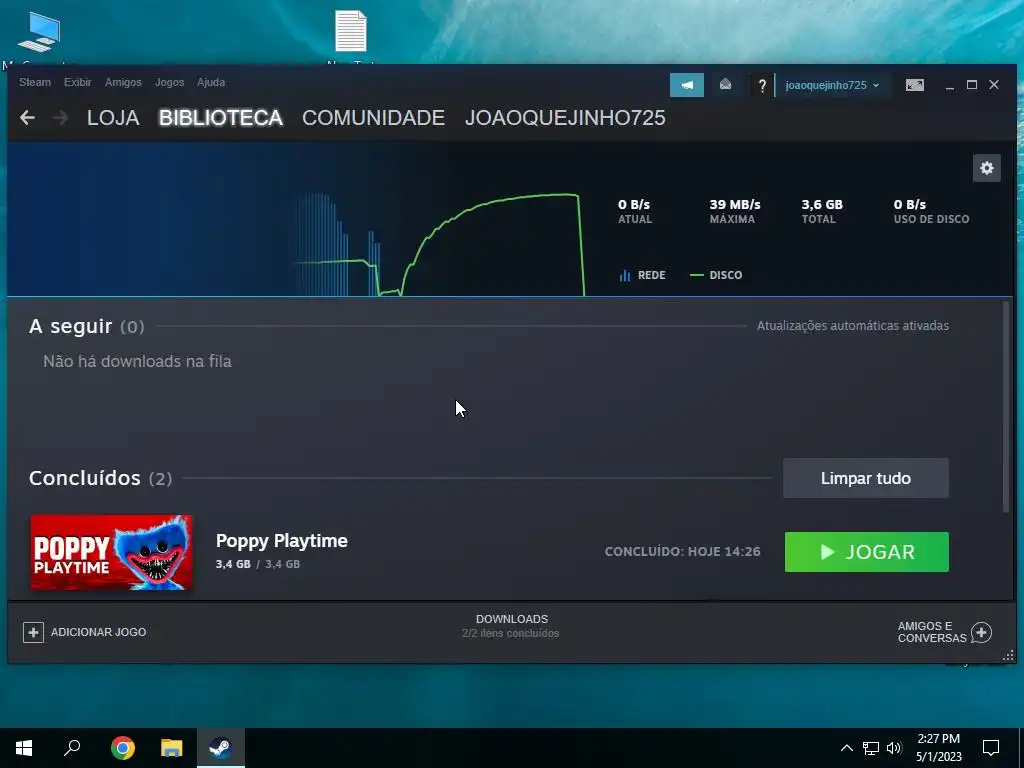Switch to the BIBLIOTECA tab
1024x768 pixels.
221,118
